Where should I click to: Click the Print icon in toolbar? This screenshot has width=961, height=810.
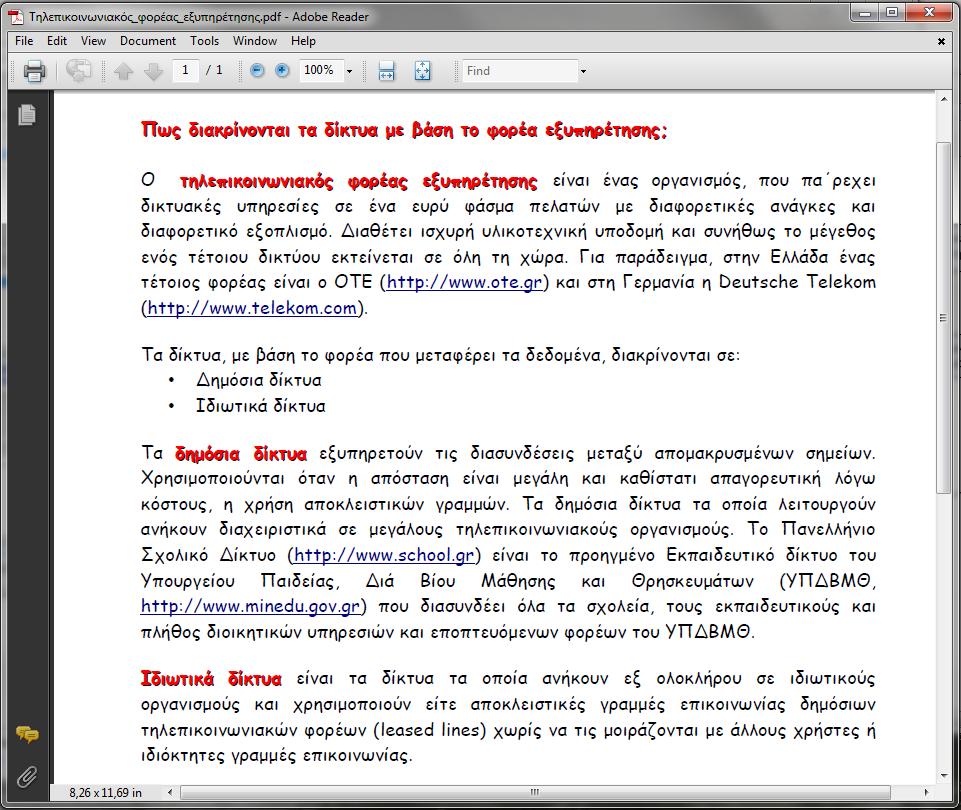point(34,71)
